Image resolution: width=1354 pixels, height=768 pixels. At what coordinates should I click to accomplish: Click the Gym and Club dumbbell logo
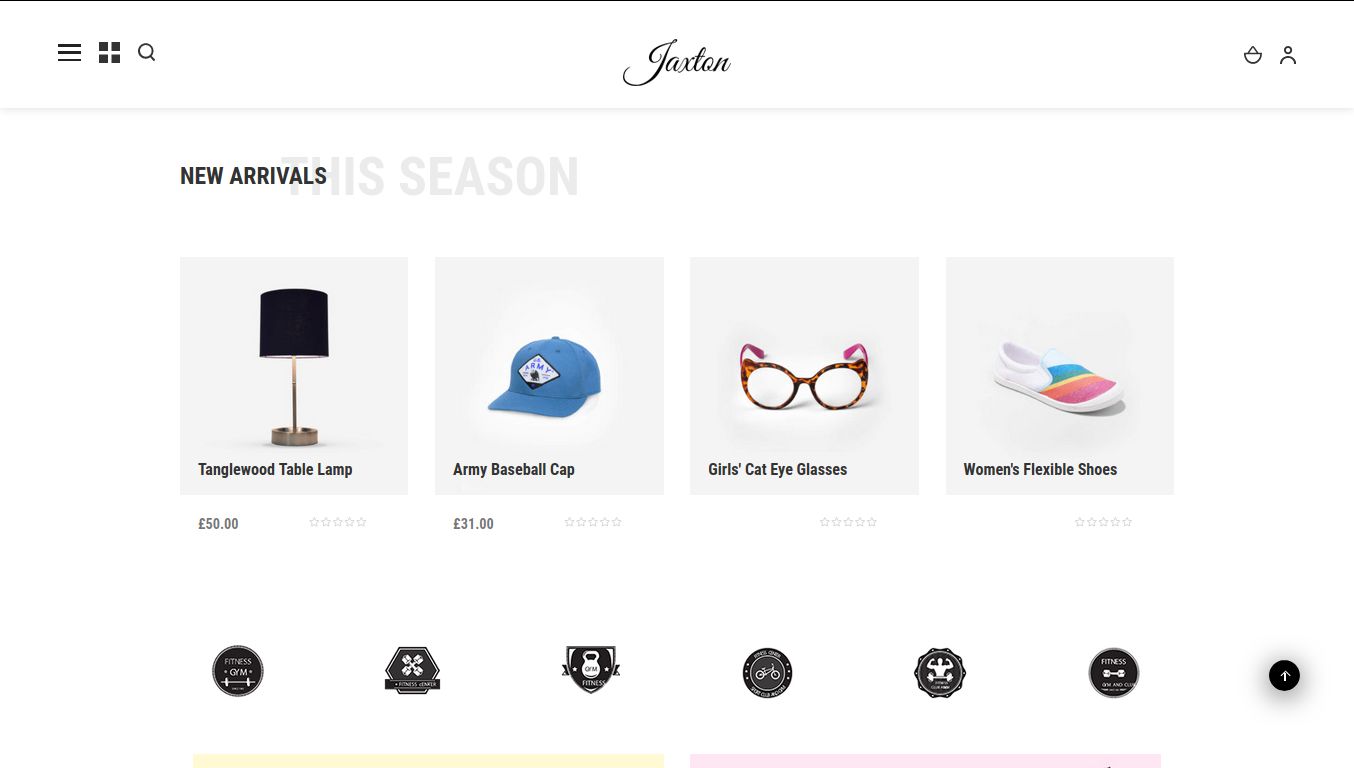tap(1114, 672)
